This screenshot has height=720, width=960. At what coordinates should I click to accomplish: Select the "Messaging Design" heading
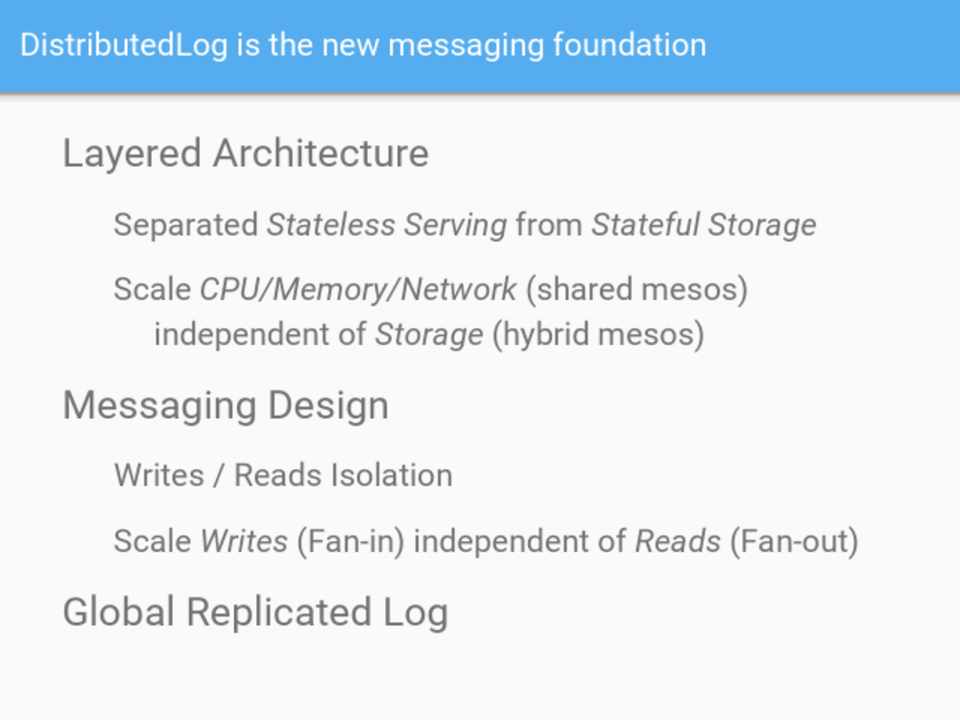(x=225, y=406)
